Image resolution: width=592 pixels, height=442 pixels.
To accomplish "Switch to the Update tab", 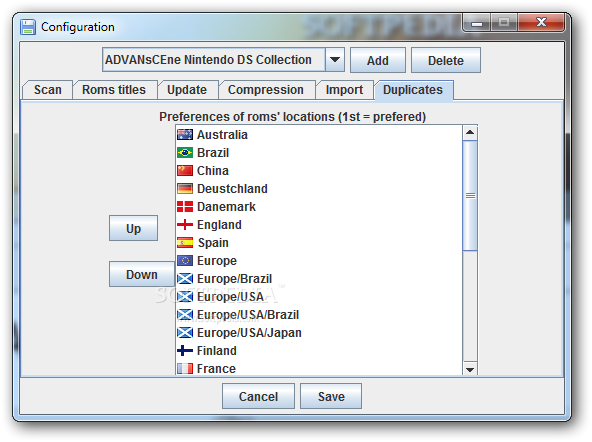I will click(x=187, y=90).
